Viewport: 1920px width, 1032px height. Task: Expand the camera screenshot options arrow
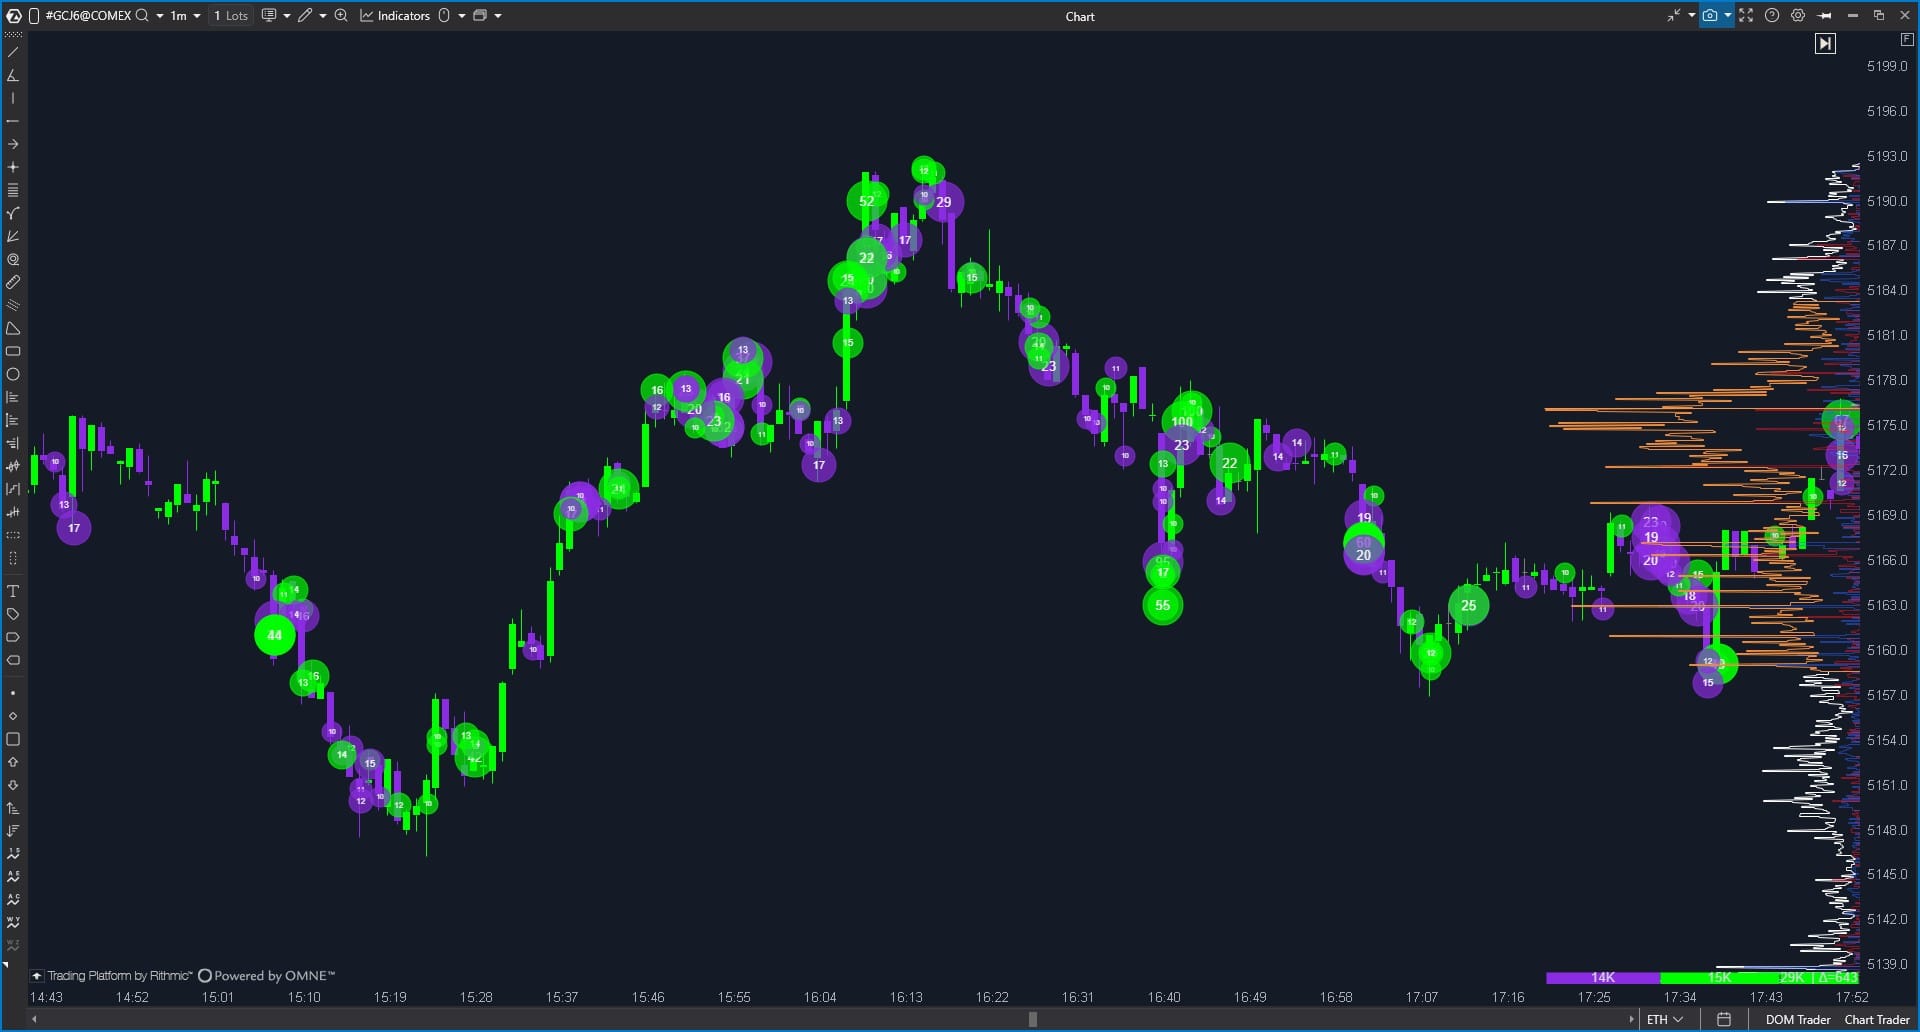(1728, 16)
